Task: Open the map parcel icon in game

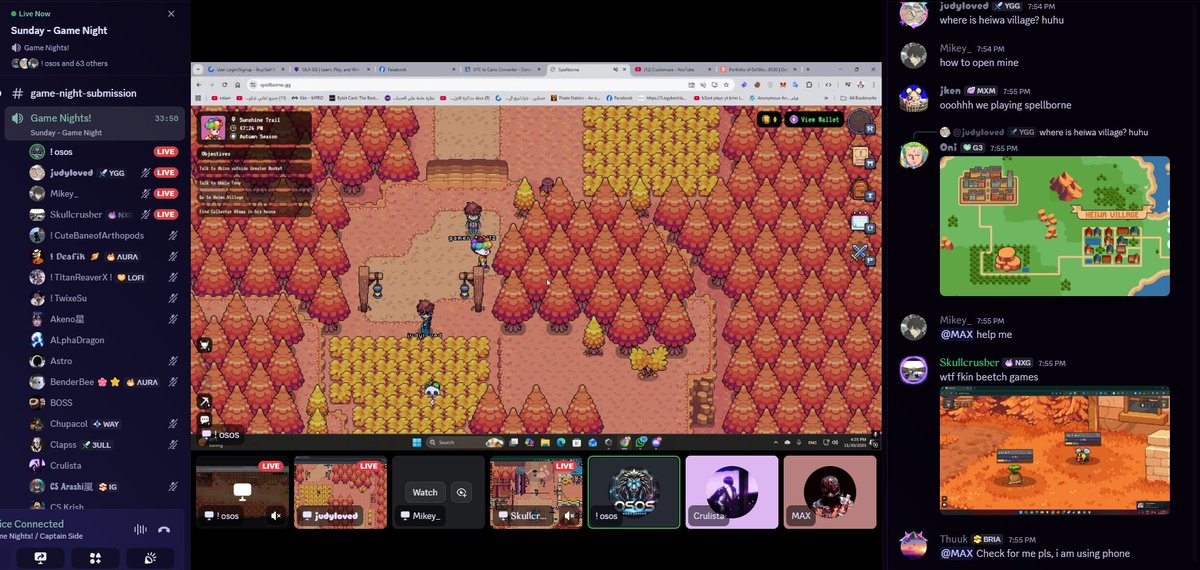Action: [x=859, y=157]
